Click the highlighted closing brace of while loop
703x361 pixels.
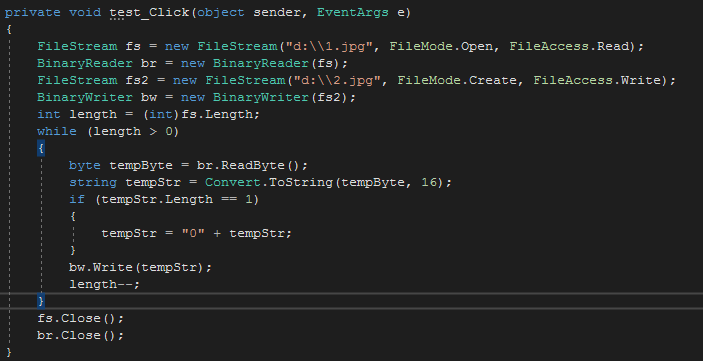pos(41,301)
